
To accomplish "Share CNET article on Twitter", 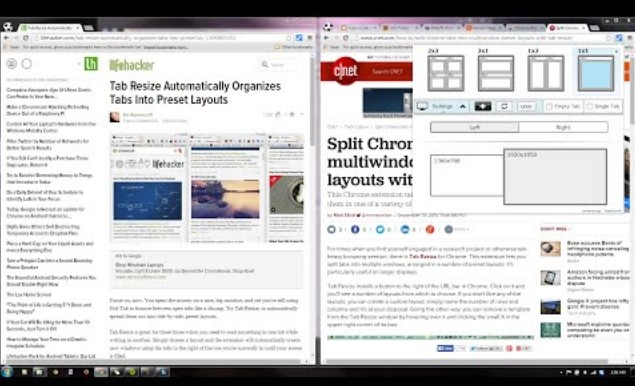I will 380,230.
